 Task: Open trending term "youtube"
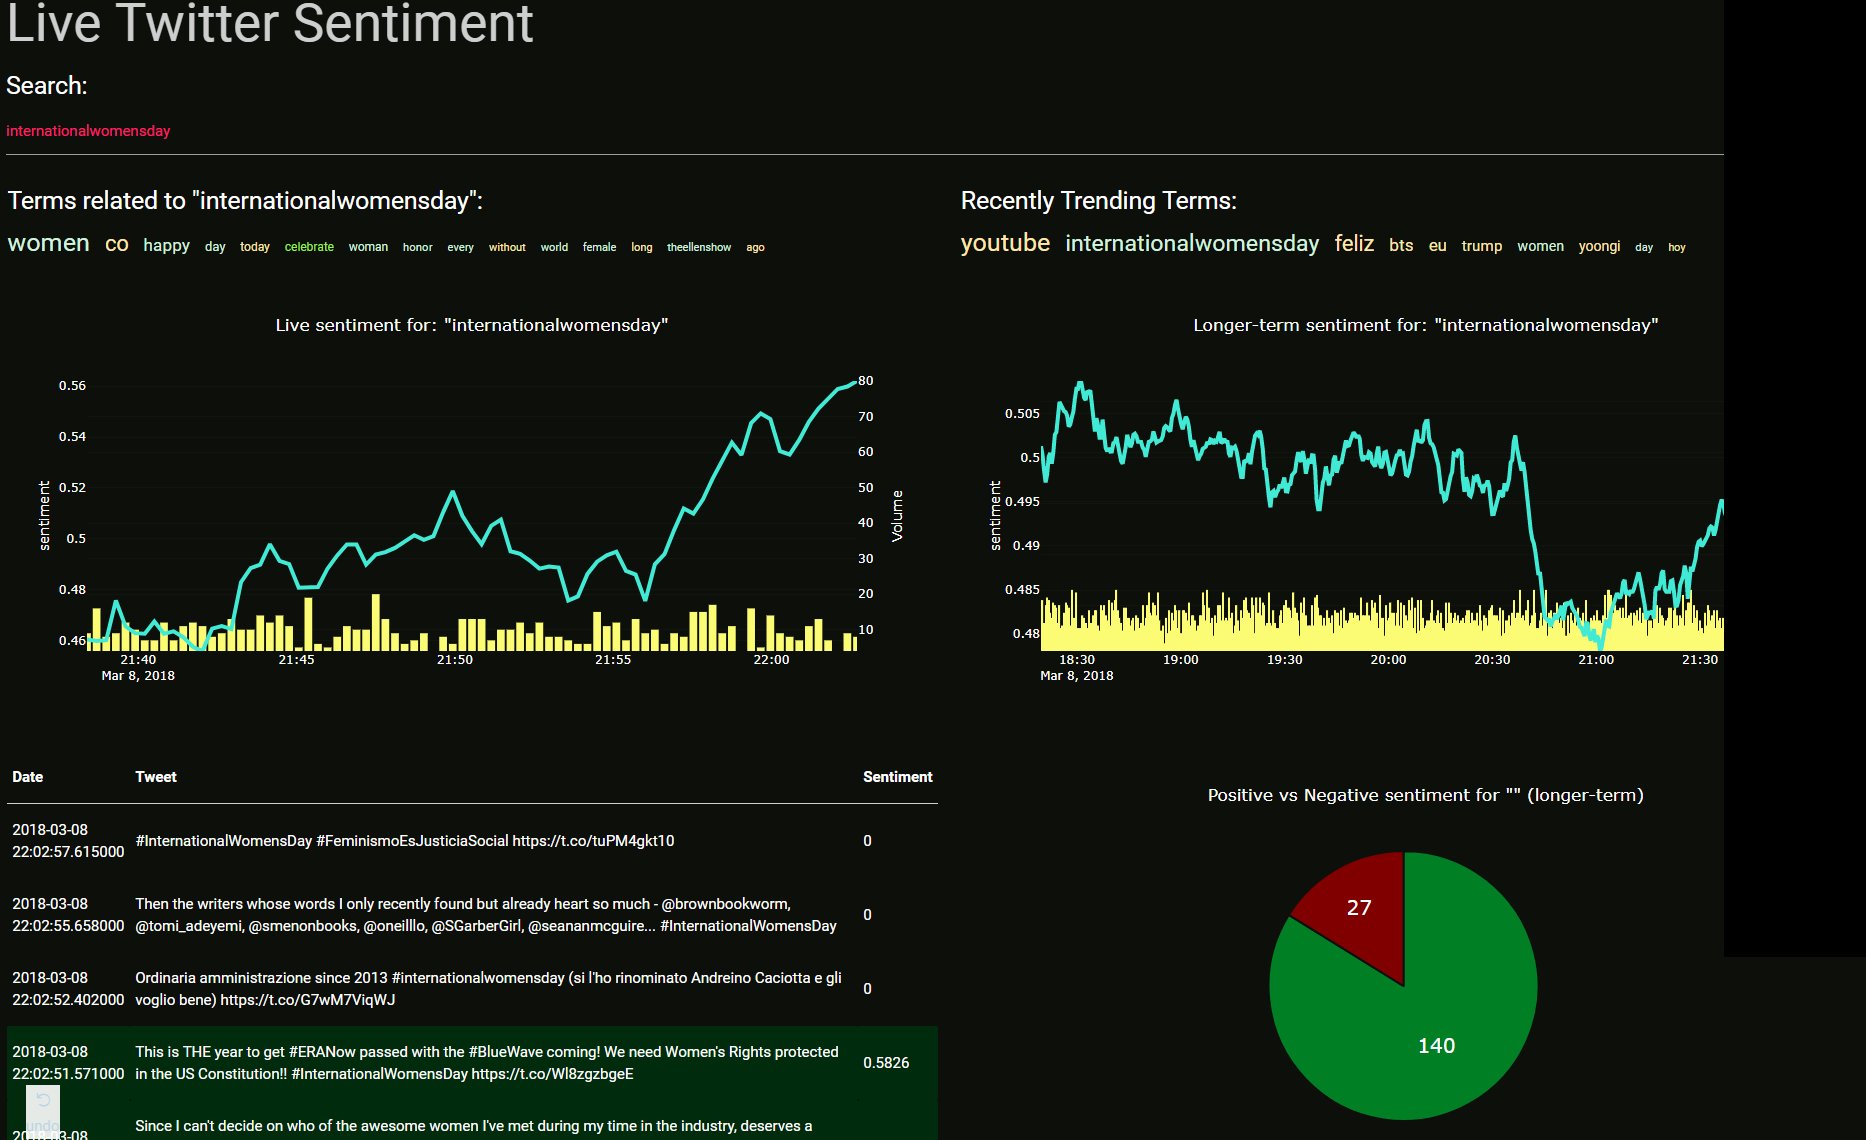(1004, 243)
